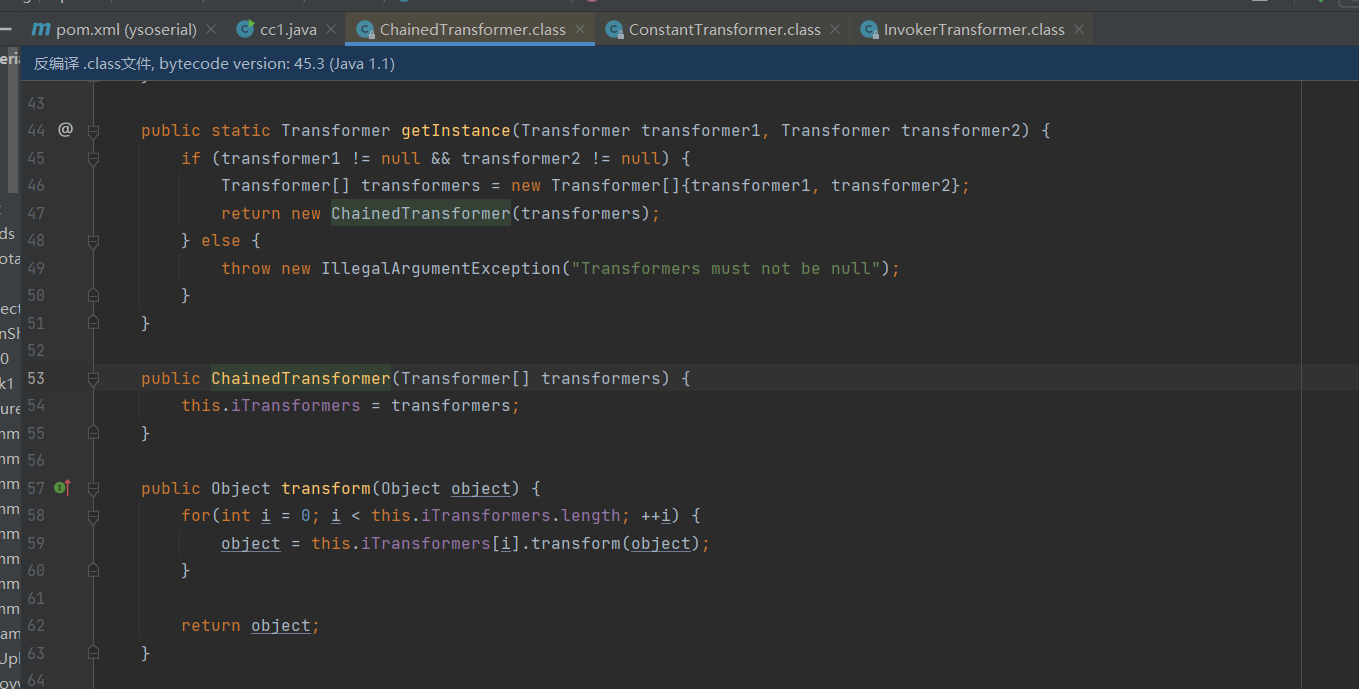Collapse the else block fold at line 48
The width and height of the screenshot is (1359, 689).
click(93, 241)
